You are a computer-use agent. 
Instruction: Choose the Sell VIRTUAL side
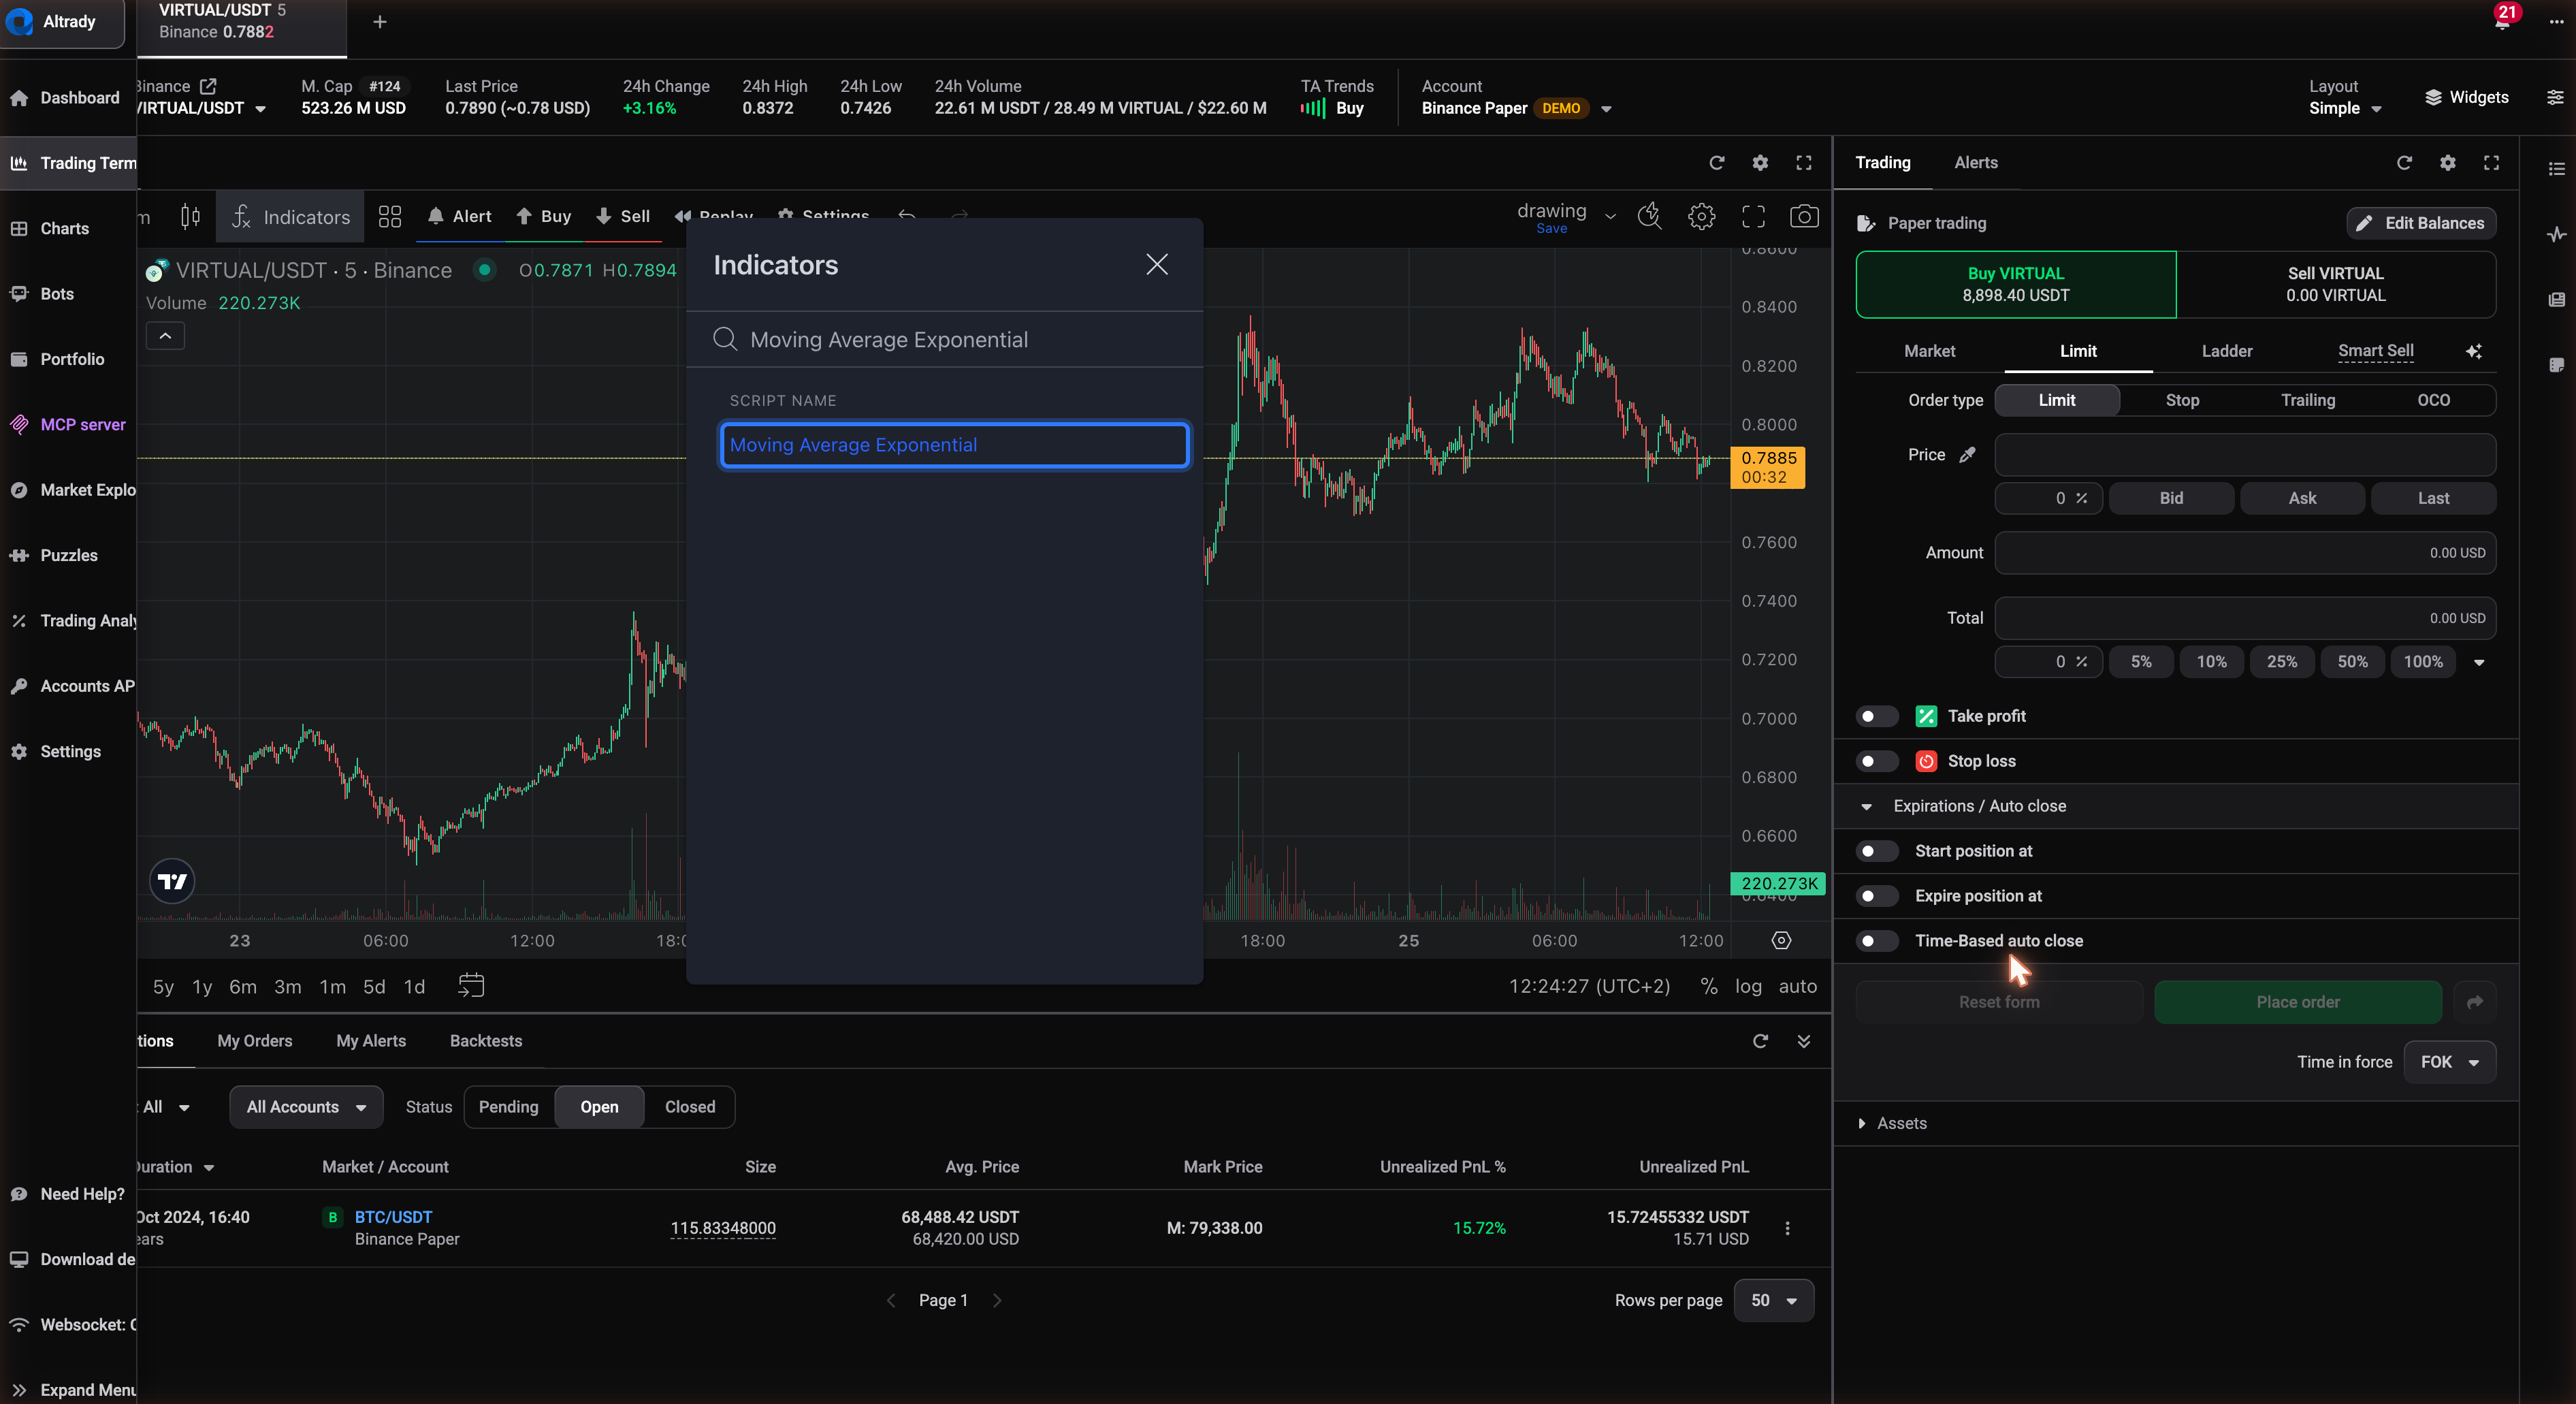(2335, 284)
